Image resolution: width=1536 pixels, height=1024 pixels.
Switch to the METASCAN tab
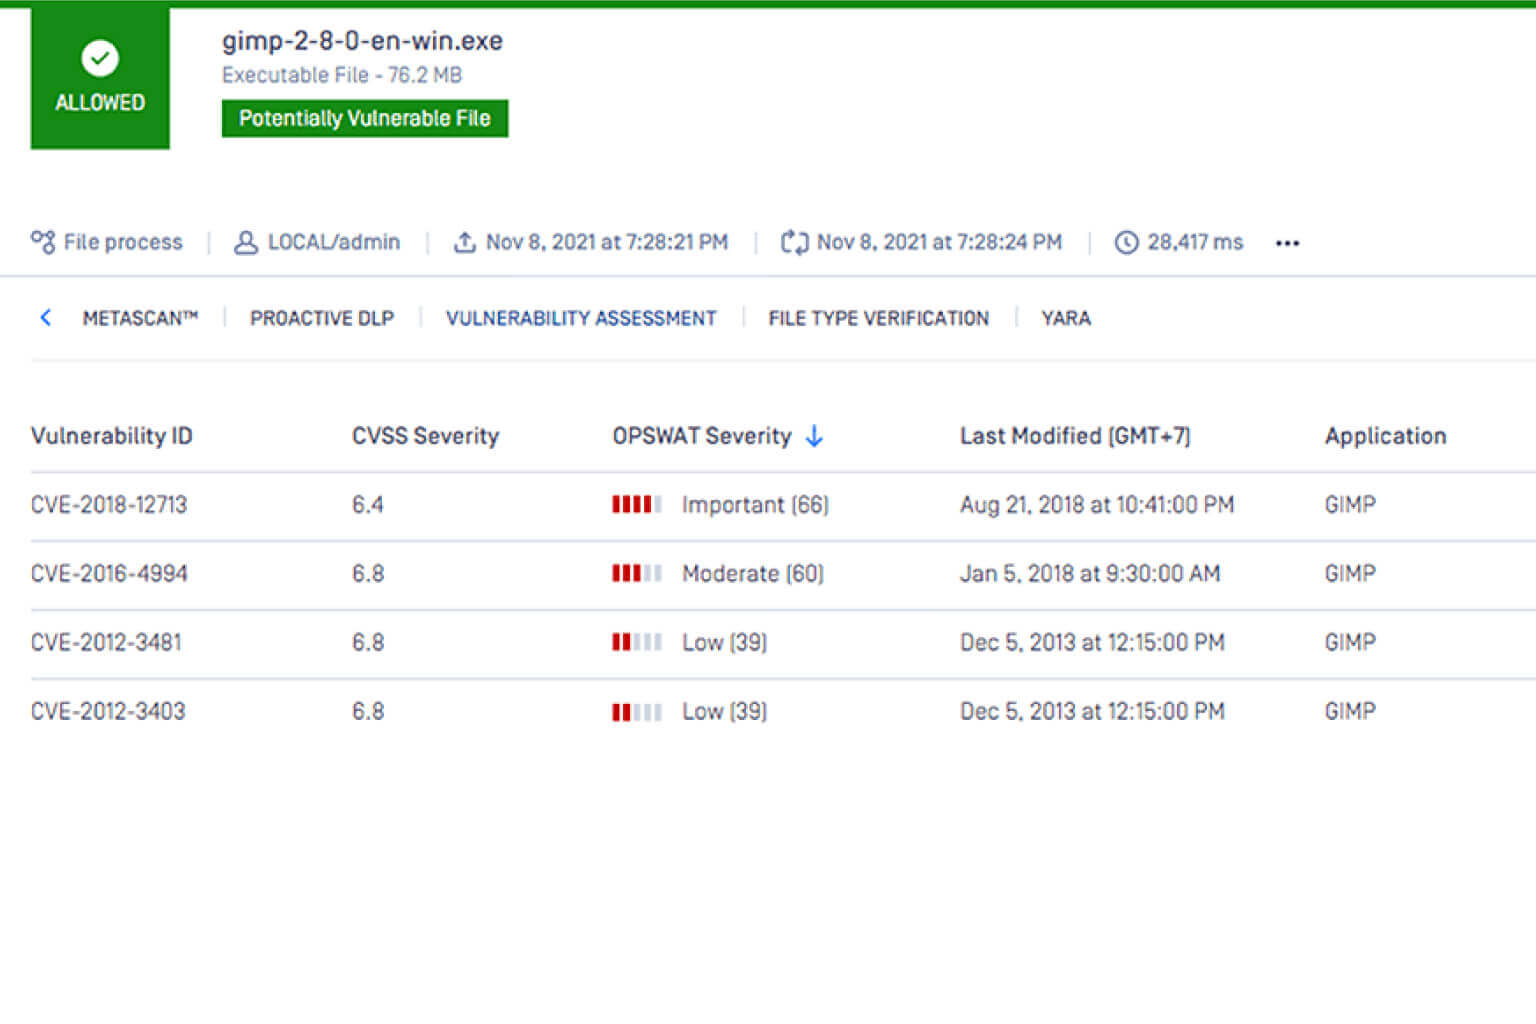tap(140, 318)
